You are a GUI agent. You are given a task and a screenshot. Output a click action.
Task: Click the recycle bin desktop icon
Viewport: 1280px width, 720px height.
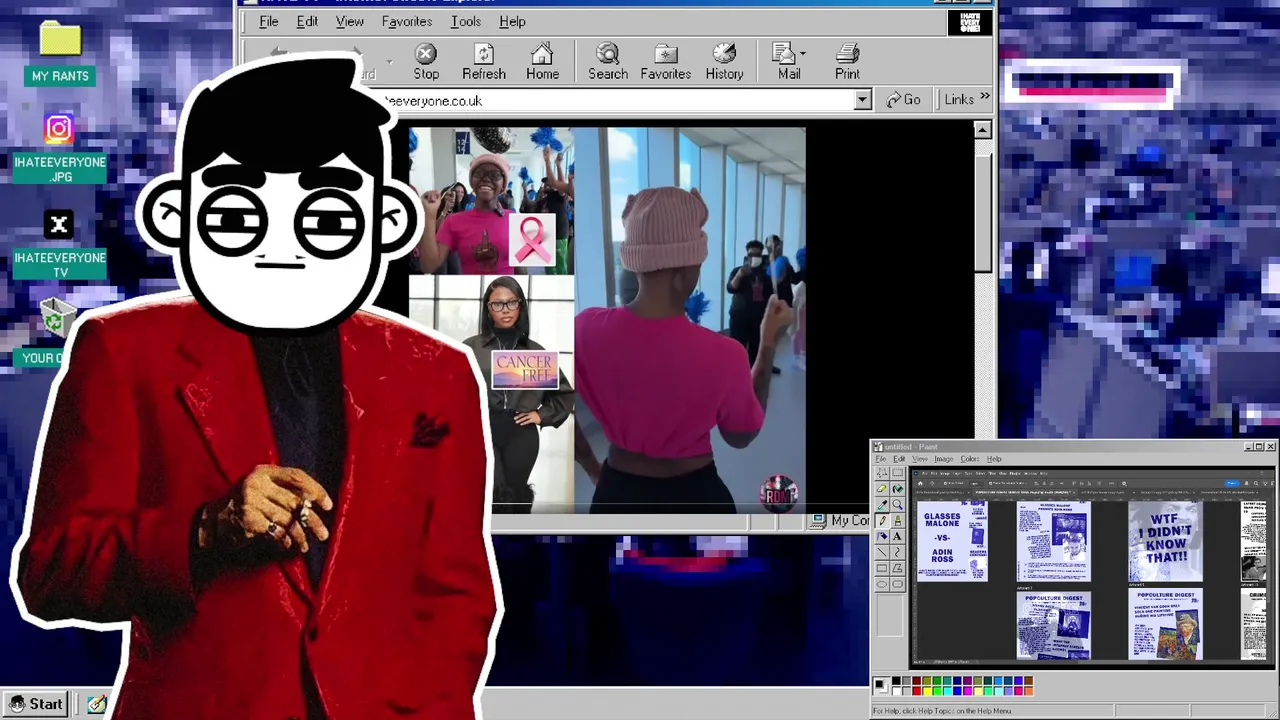pyautogui.click(x=57, y=319)
